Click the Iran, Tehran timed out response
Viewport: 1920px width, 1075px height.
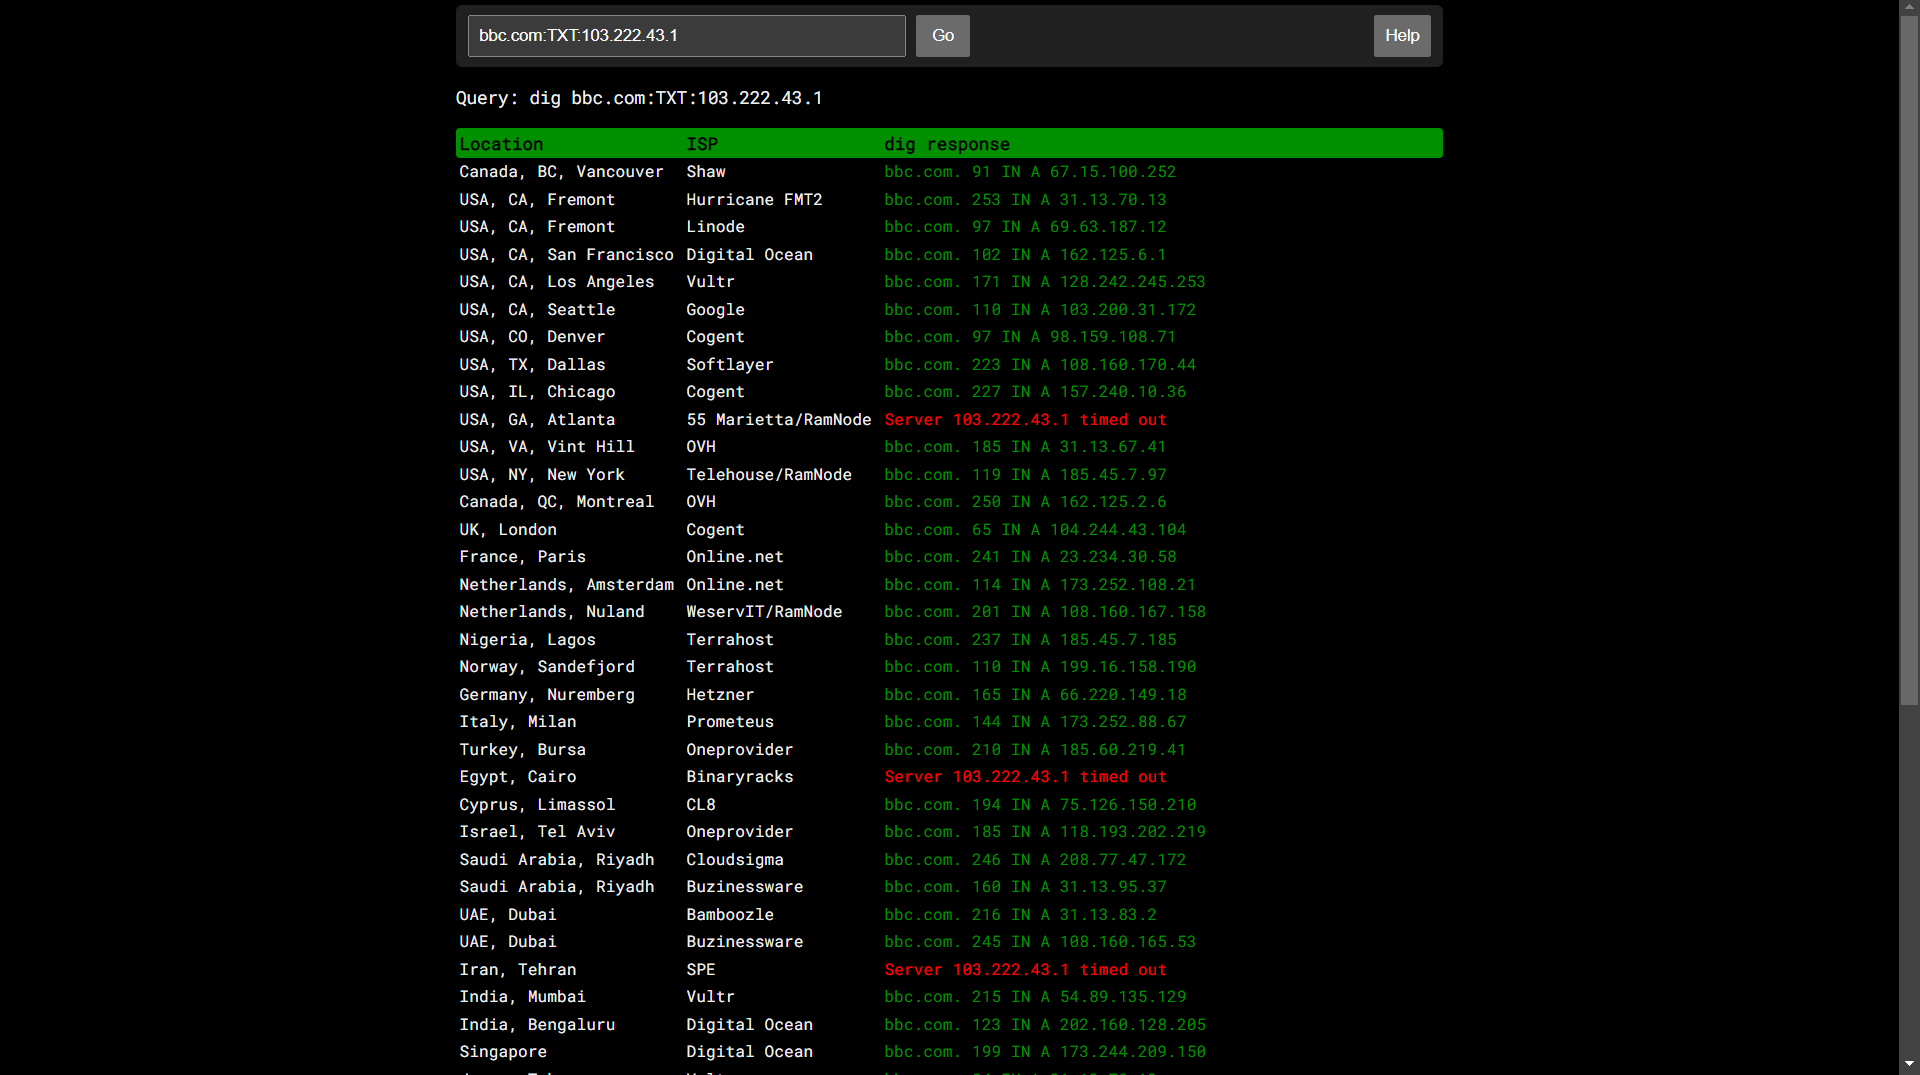1025,970
